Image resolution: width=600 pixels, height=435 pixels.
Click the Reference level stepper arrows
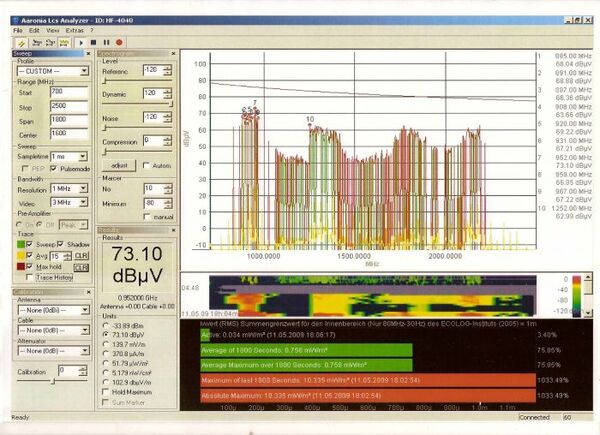[x=168, y=70]
